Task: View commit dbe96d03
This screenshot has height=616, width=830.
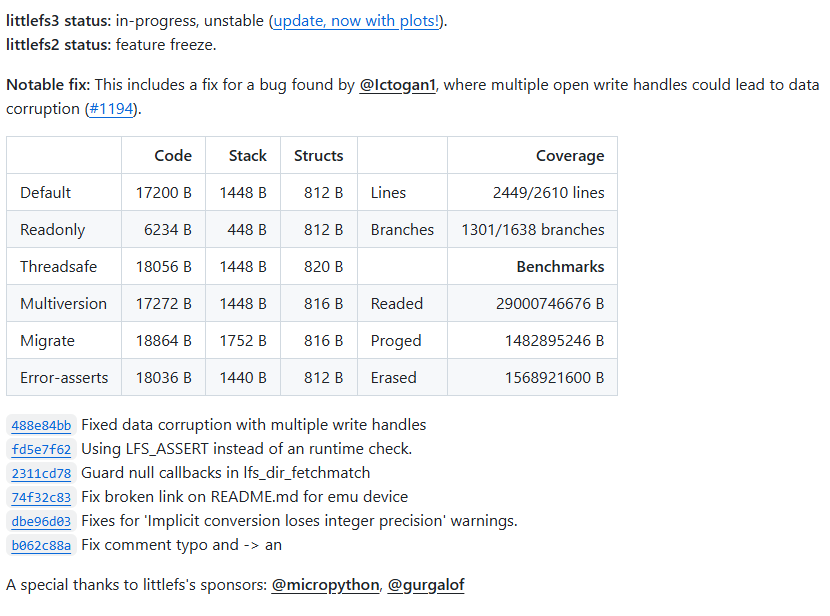Action: [x=41, y=522]
